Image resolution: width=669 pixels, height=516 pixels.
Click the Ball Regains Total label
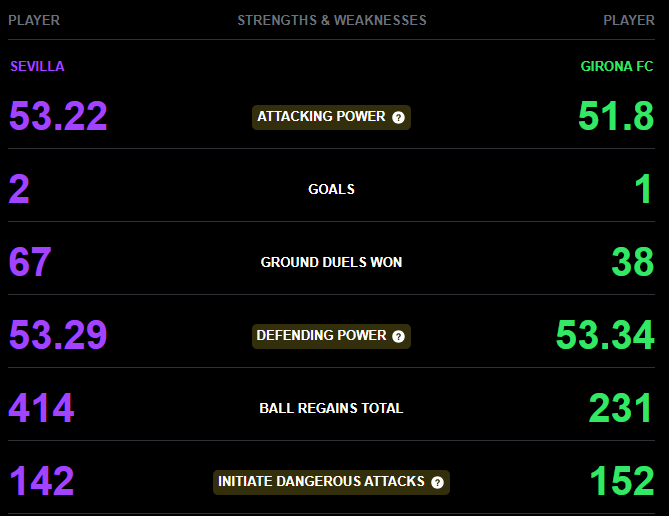tap(331, 408)
